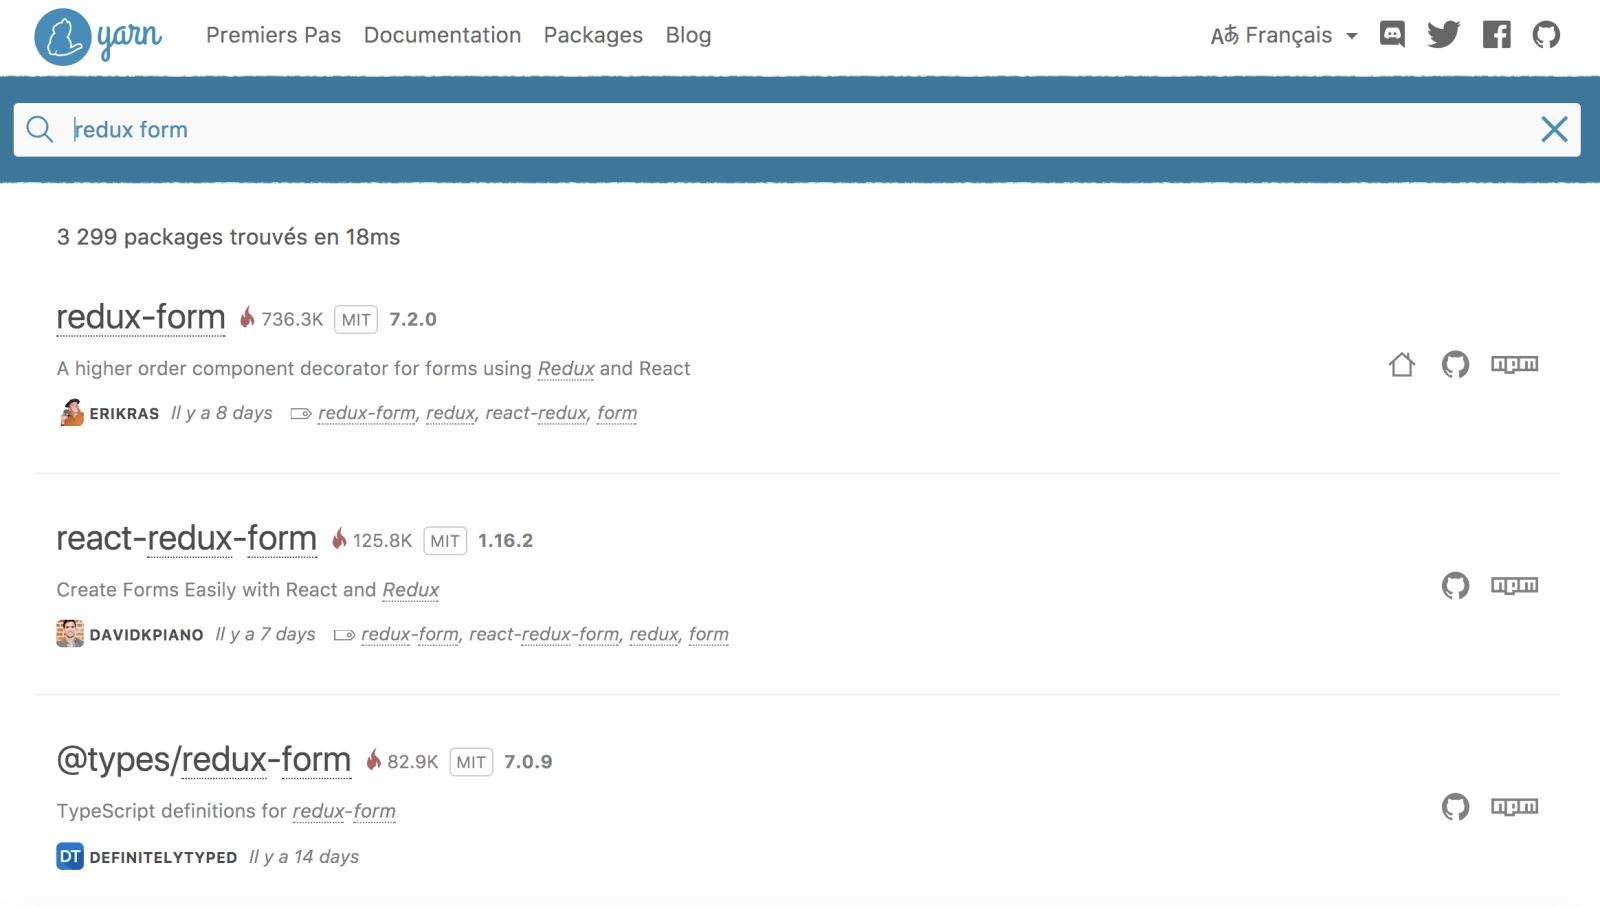Click 125.8K downloads count
Image resolution: width=1600 pixels, height=907 pixels.
[382, 540]
